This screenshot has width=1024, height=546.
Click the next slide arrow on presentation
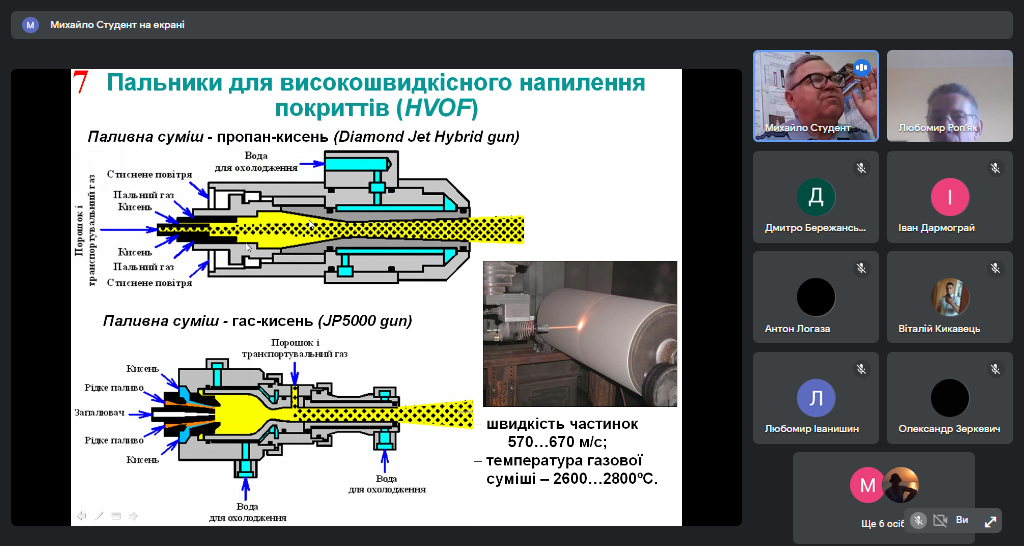pyautogui.click(x=133, y=516)
